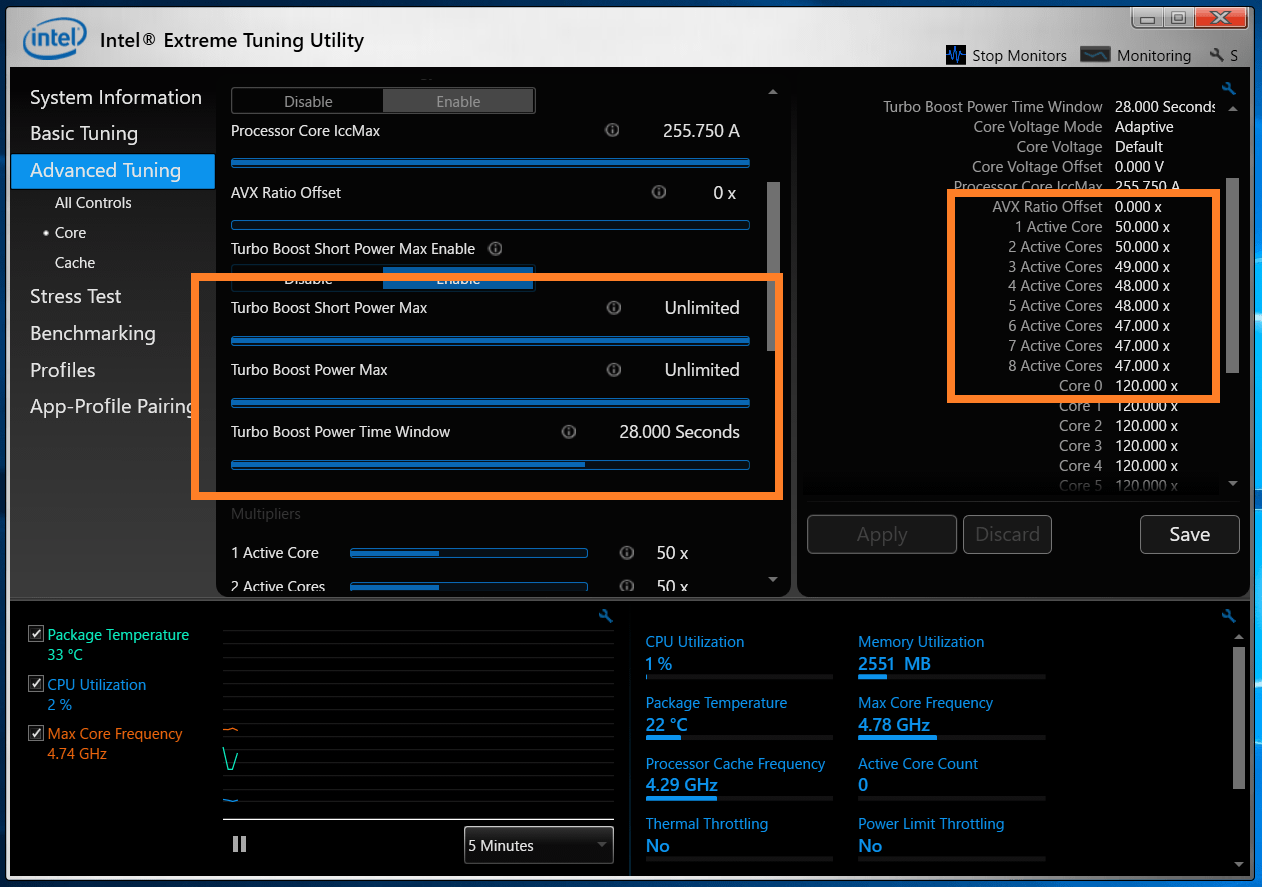
Task: Show info for the 1 Active Core multiplier
Action: [x=627, y=553]
